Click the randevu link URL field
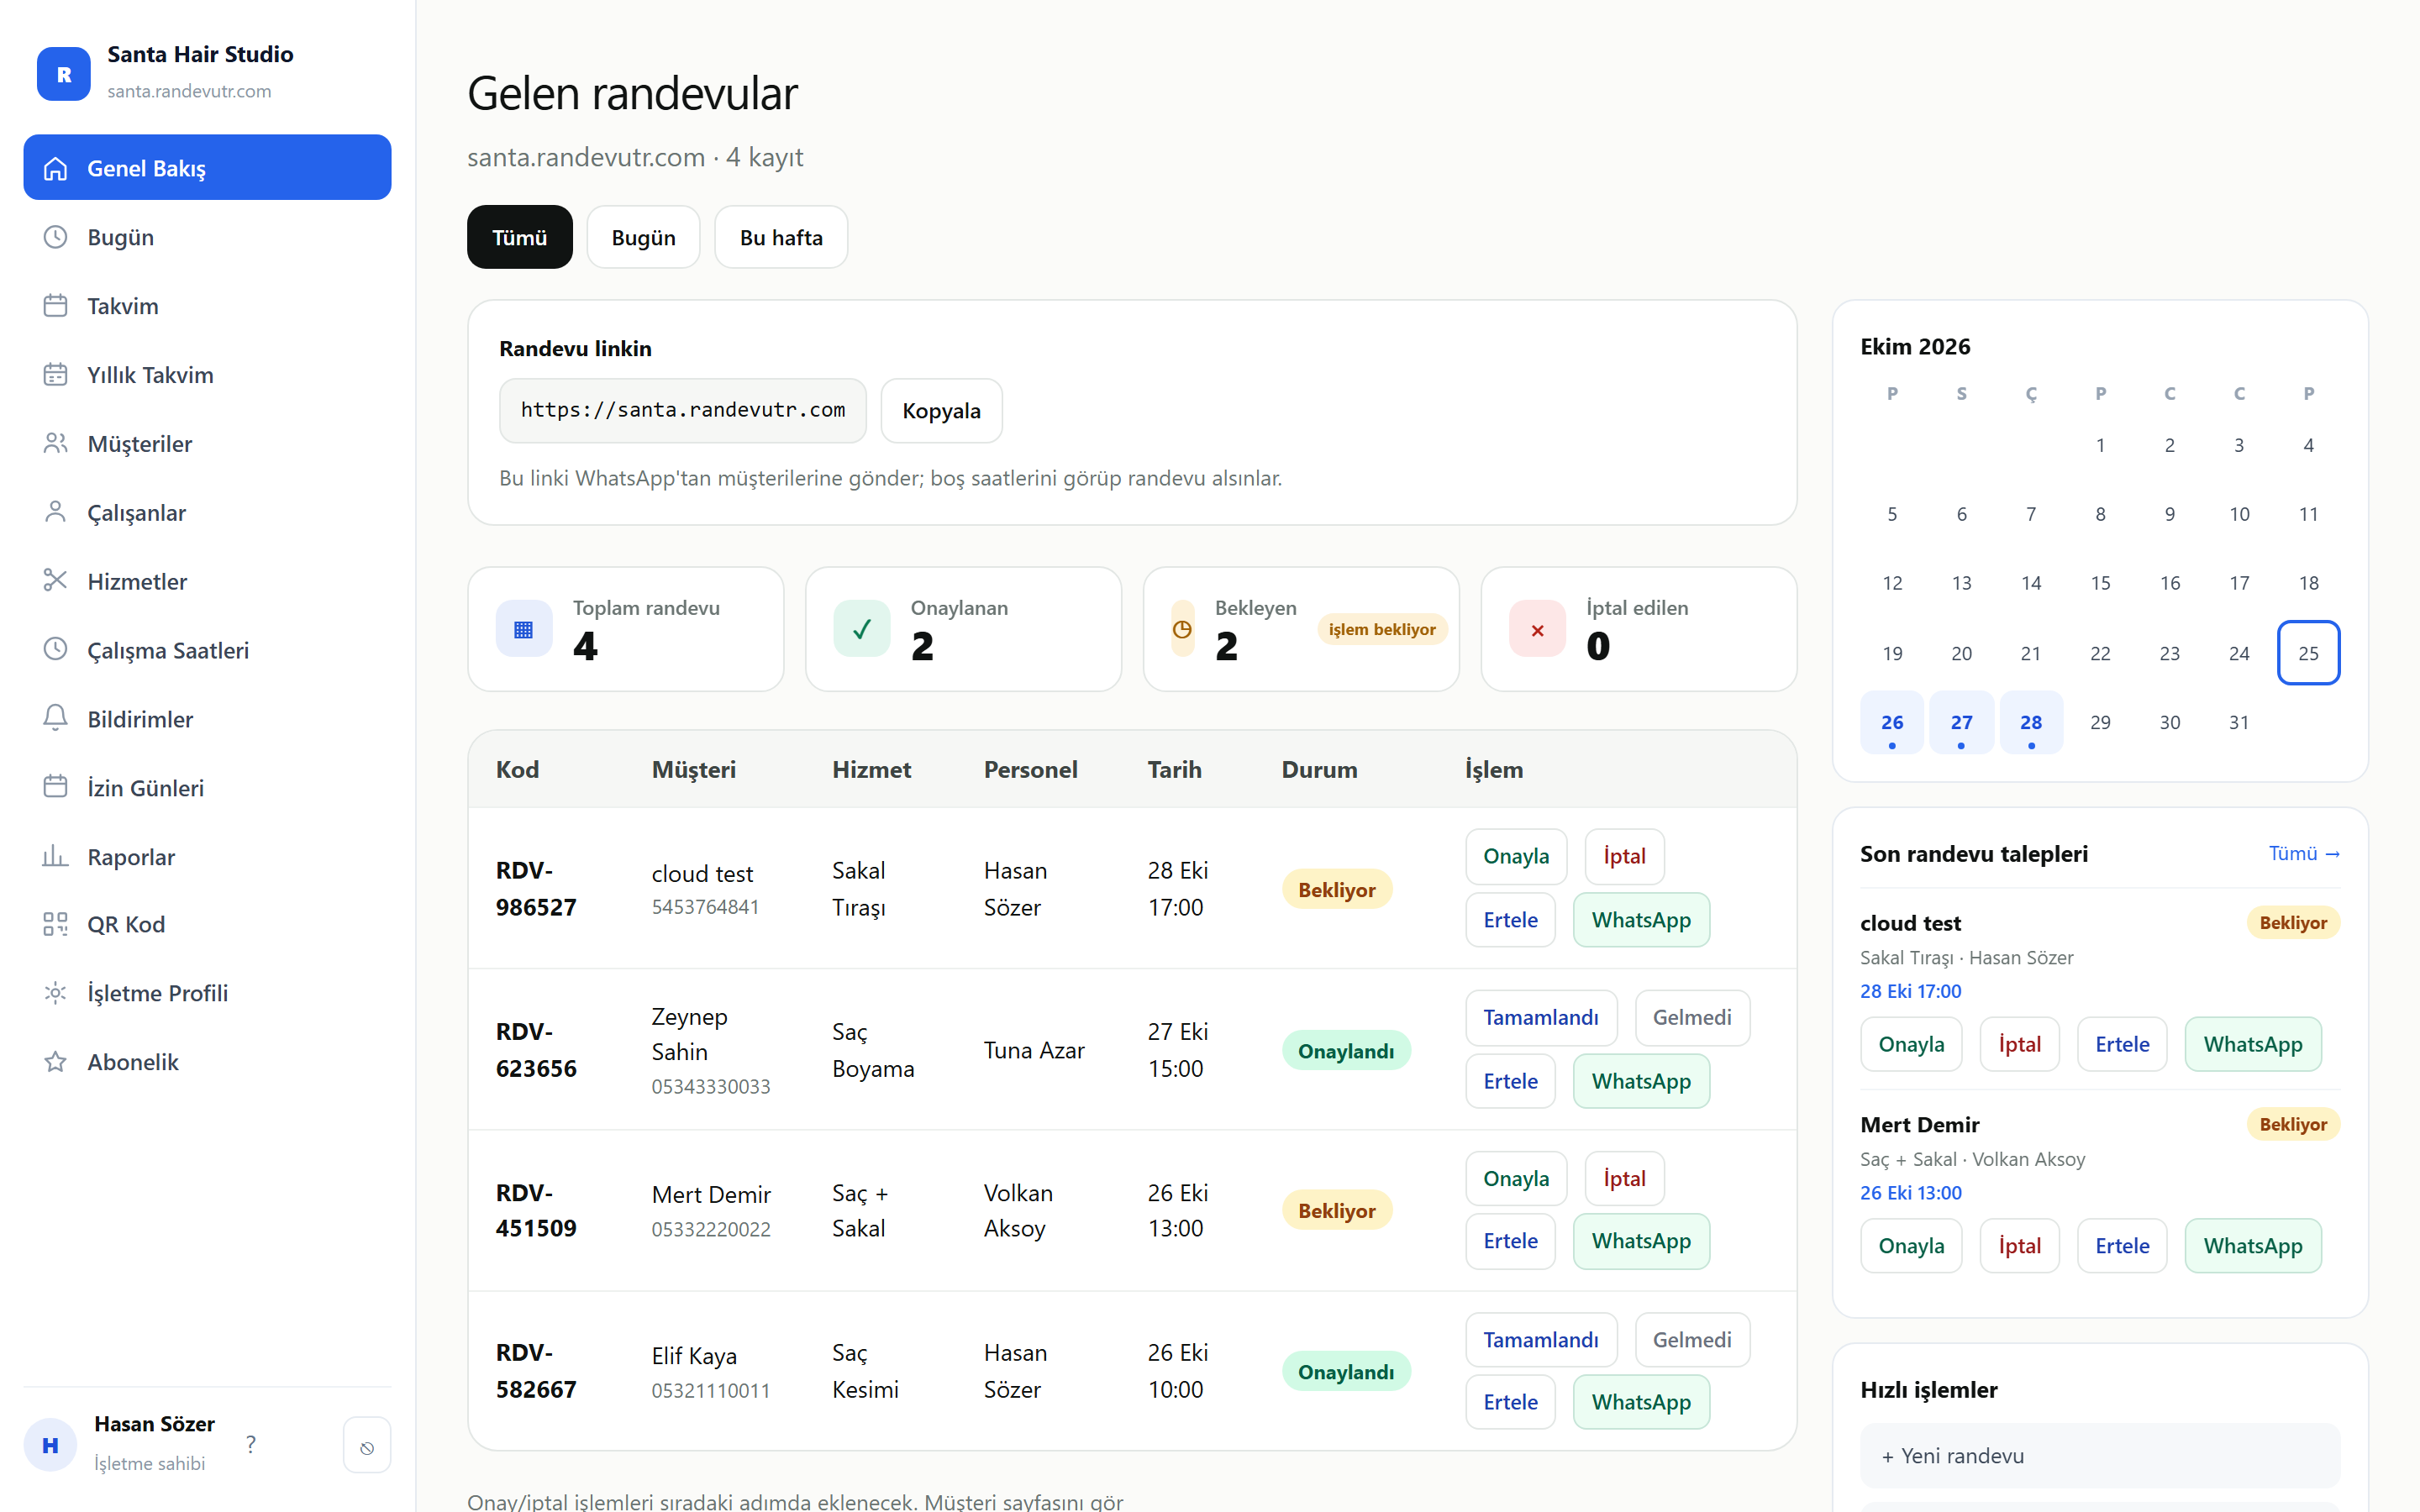Viewport: 2420px width, 1512px height. 683,410
